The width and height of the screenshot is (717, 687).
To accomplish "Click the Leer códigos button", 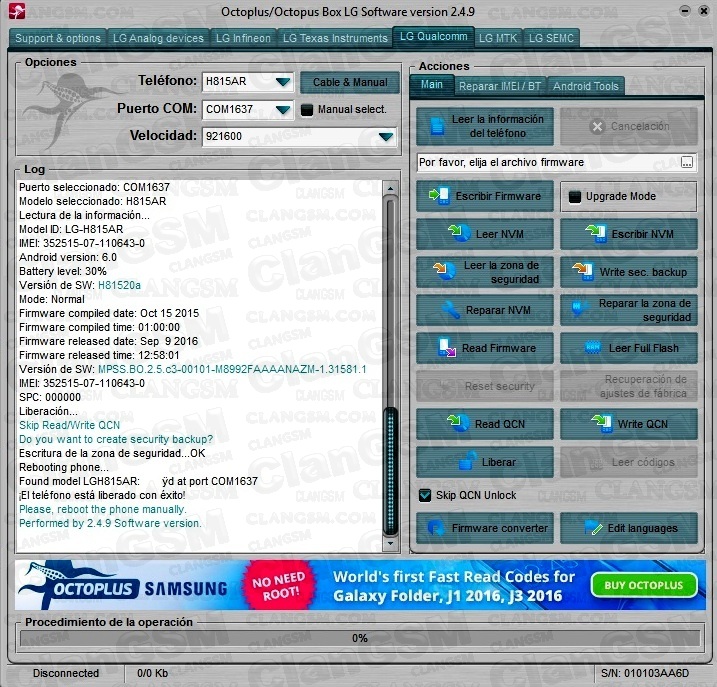I will [x=629, y=462].
